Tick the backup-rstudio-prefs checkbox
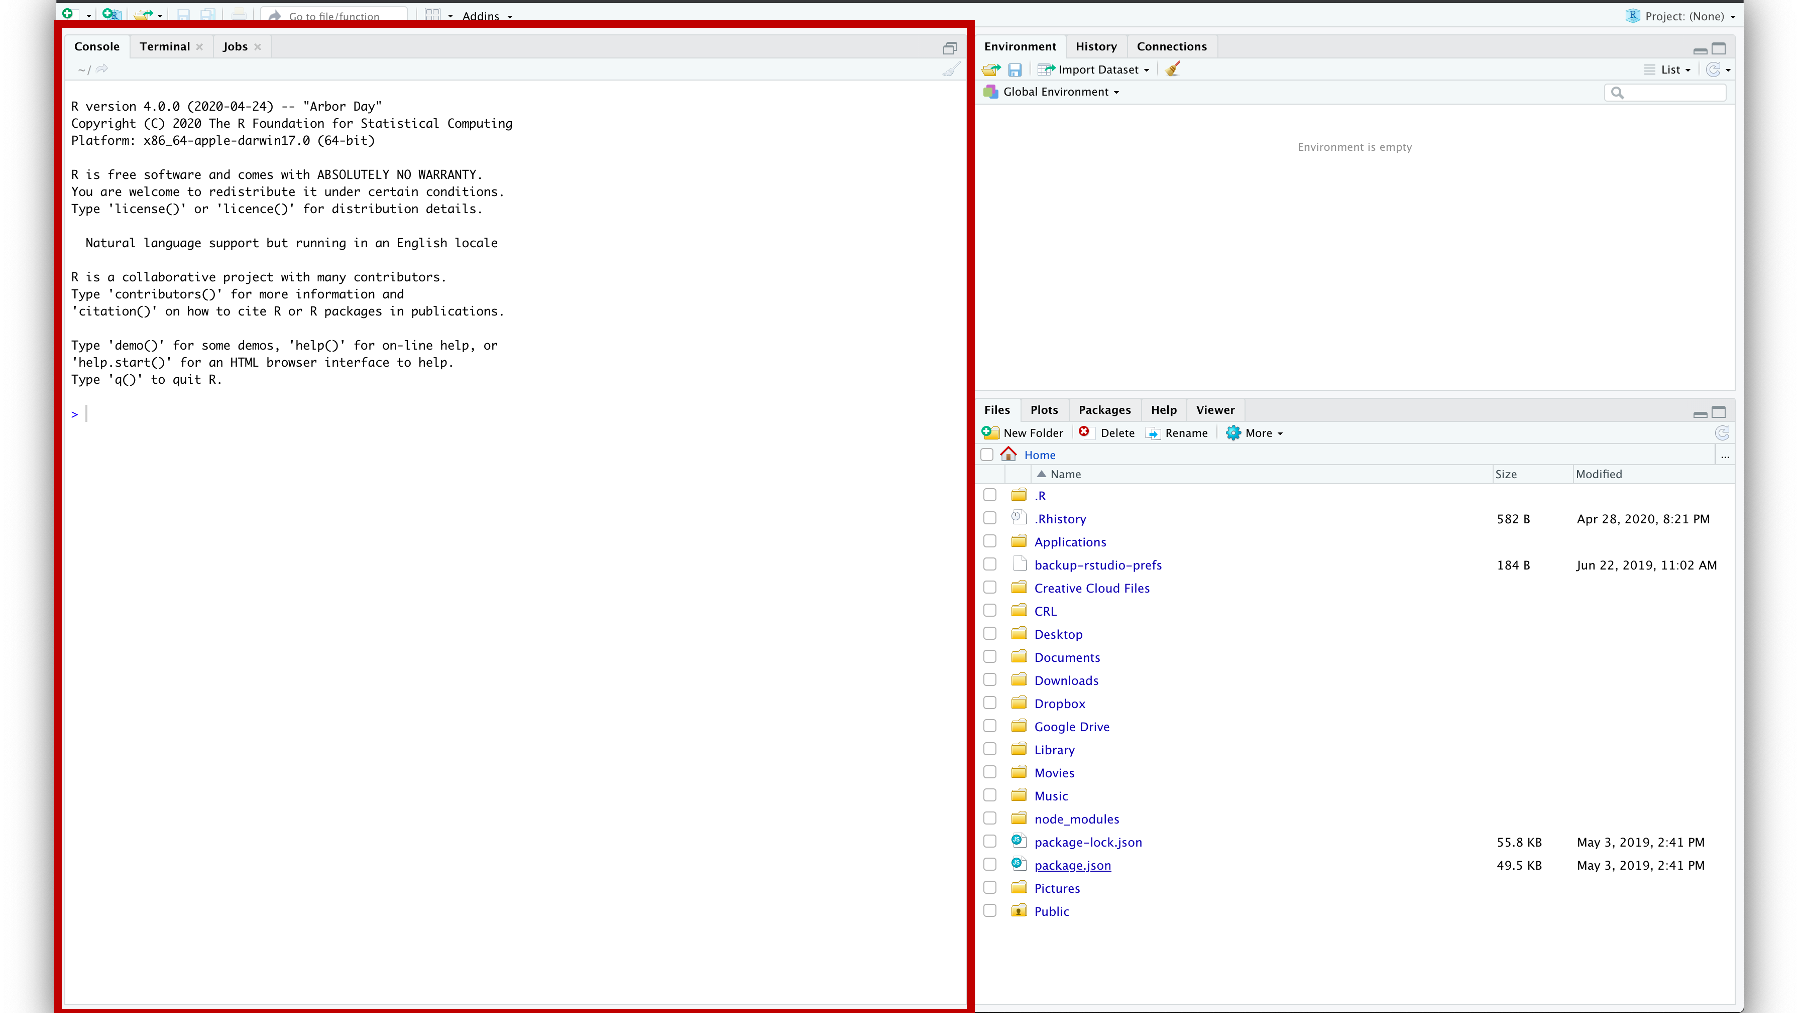This screenshot has height=1013, width=1800. [990, 564]
